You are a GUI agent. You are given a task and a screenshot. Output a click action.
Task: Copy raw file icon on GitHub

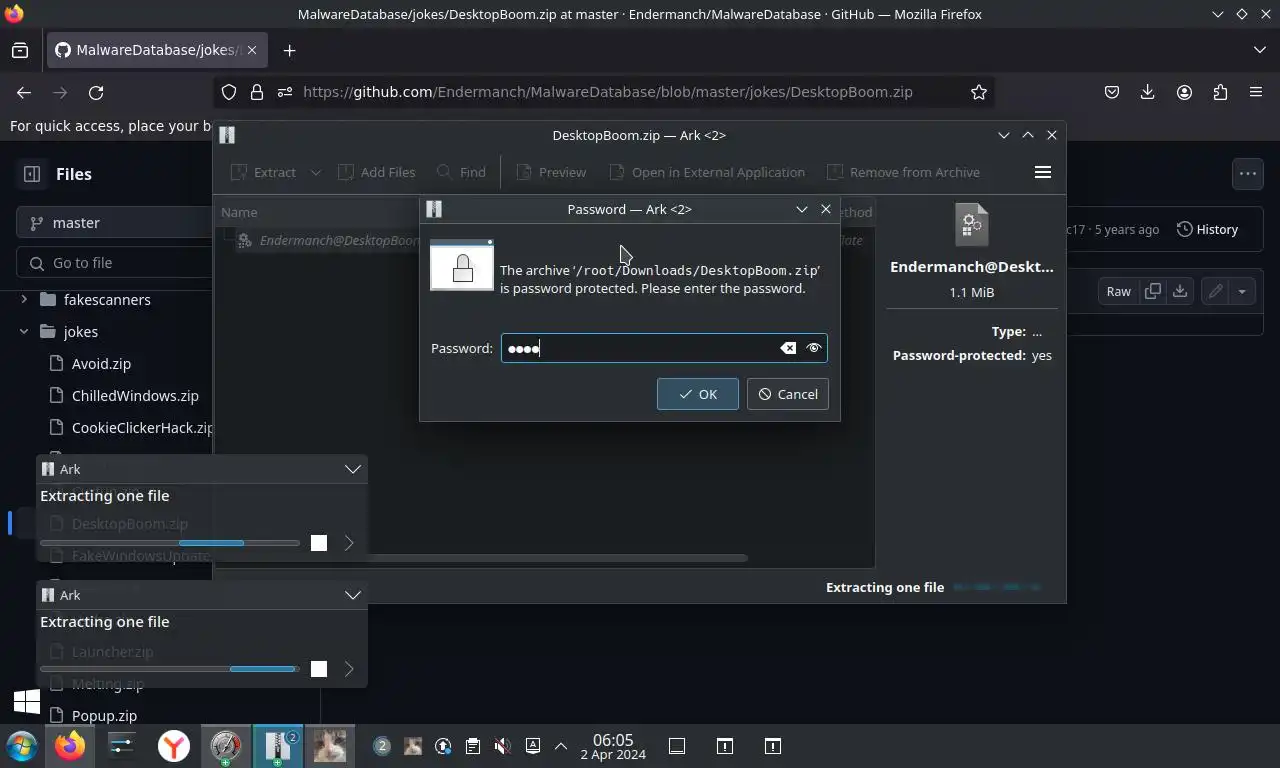coord(1153,292)
